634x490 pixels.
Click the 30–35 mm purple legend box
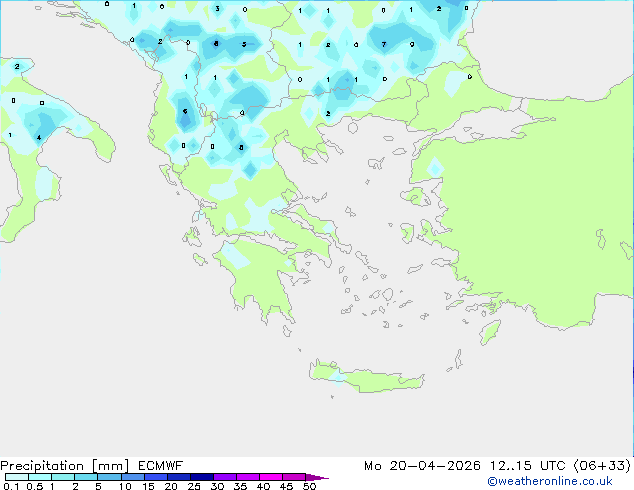[x=224, y=477]
